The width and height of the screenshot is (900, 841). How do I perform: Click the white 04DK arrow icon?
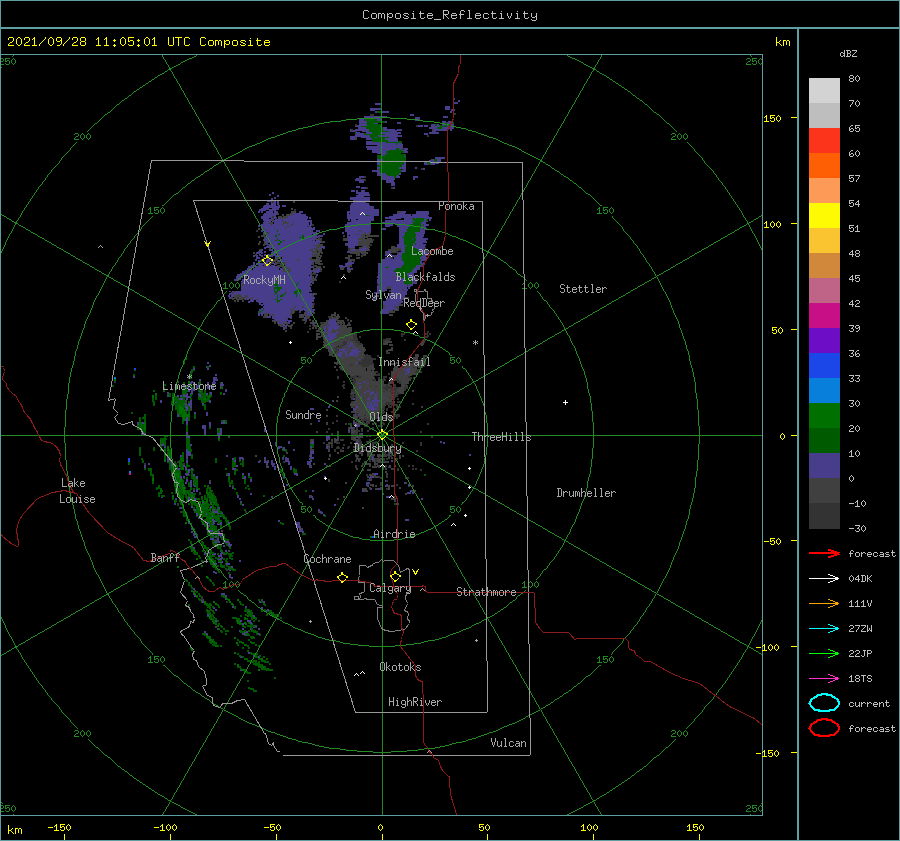(824, 578)
